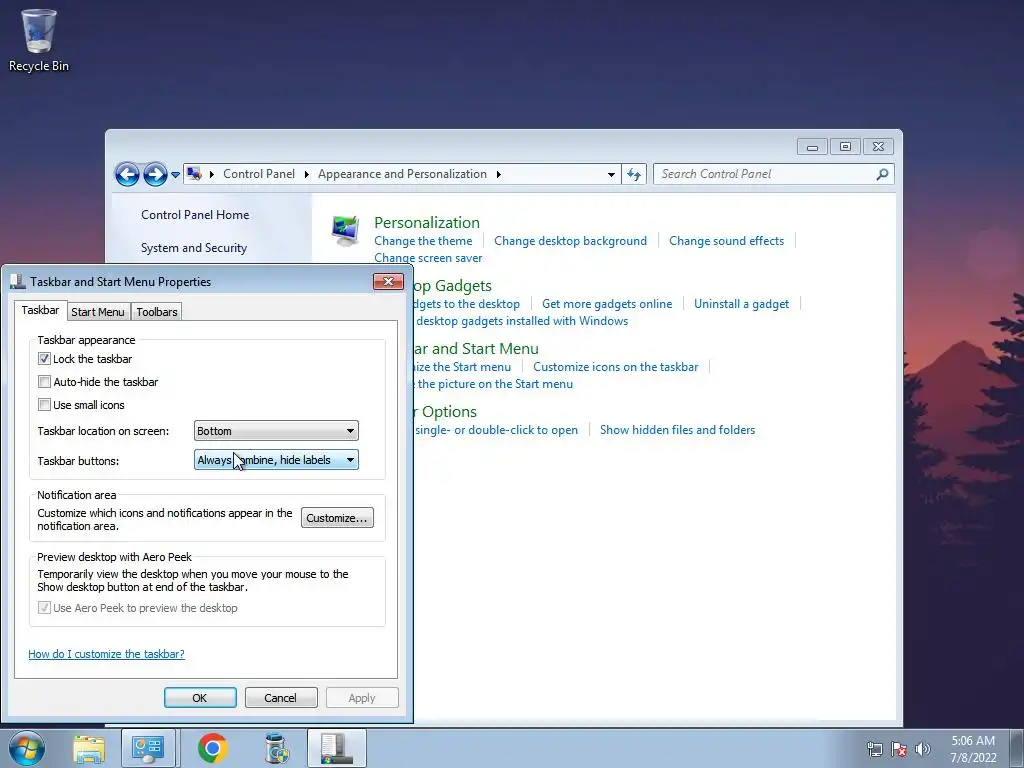
Task: Click the Refresh button in the address bar
Action: tap(633, 174)
